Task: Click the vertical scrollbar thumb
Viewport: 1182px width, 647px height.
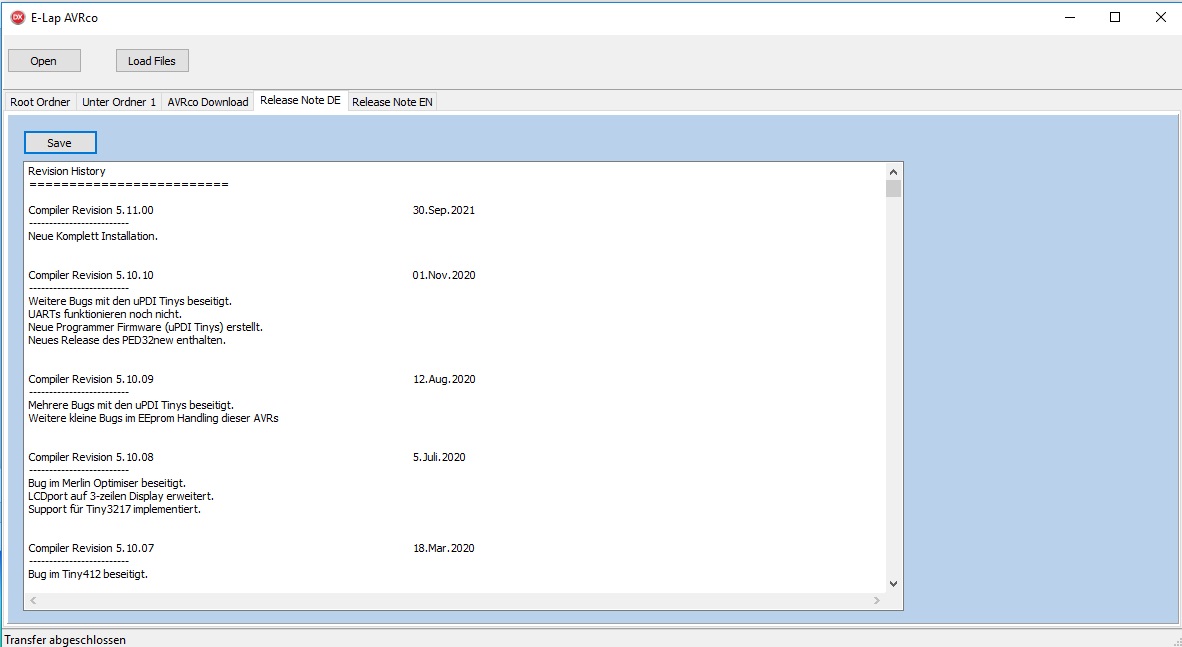Action: (893, 188)
